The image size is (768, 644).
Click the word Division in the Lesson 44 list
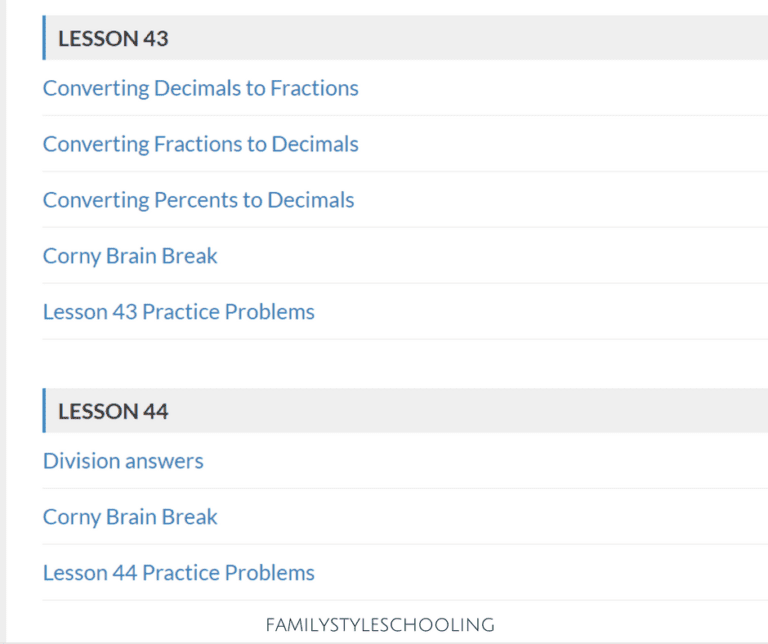point(81,461)
